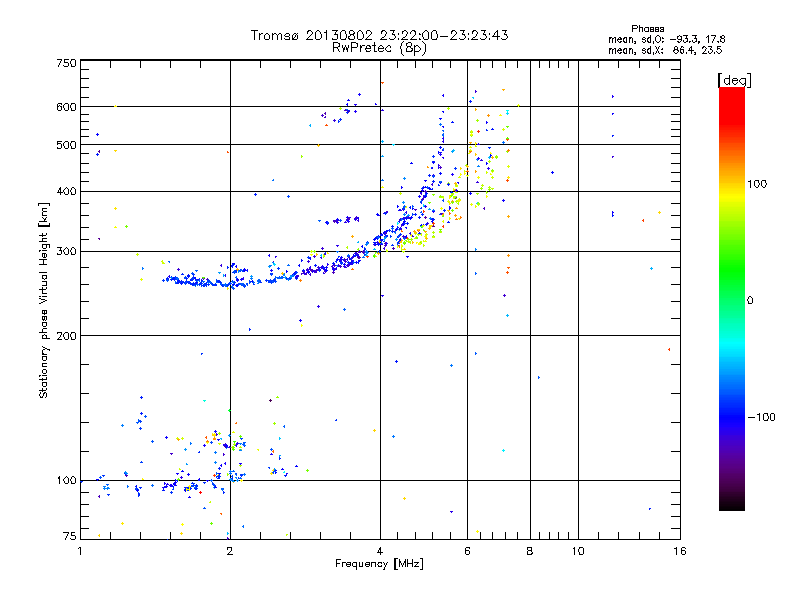Click the 0 label beside the colorbar
Screen dimensions: 800x600
coord(751,300)
